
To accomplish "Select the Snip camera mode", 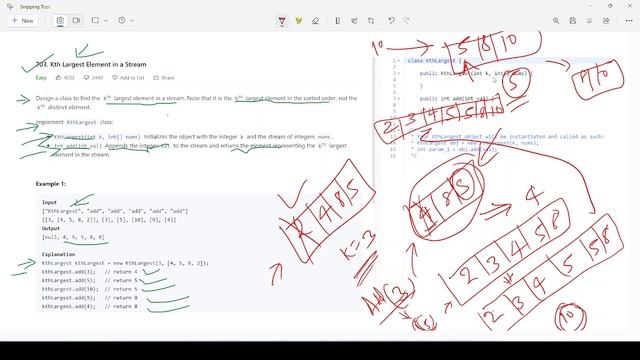I will (60, 20).
